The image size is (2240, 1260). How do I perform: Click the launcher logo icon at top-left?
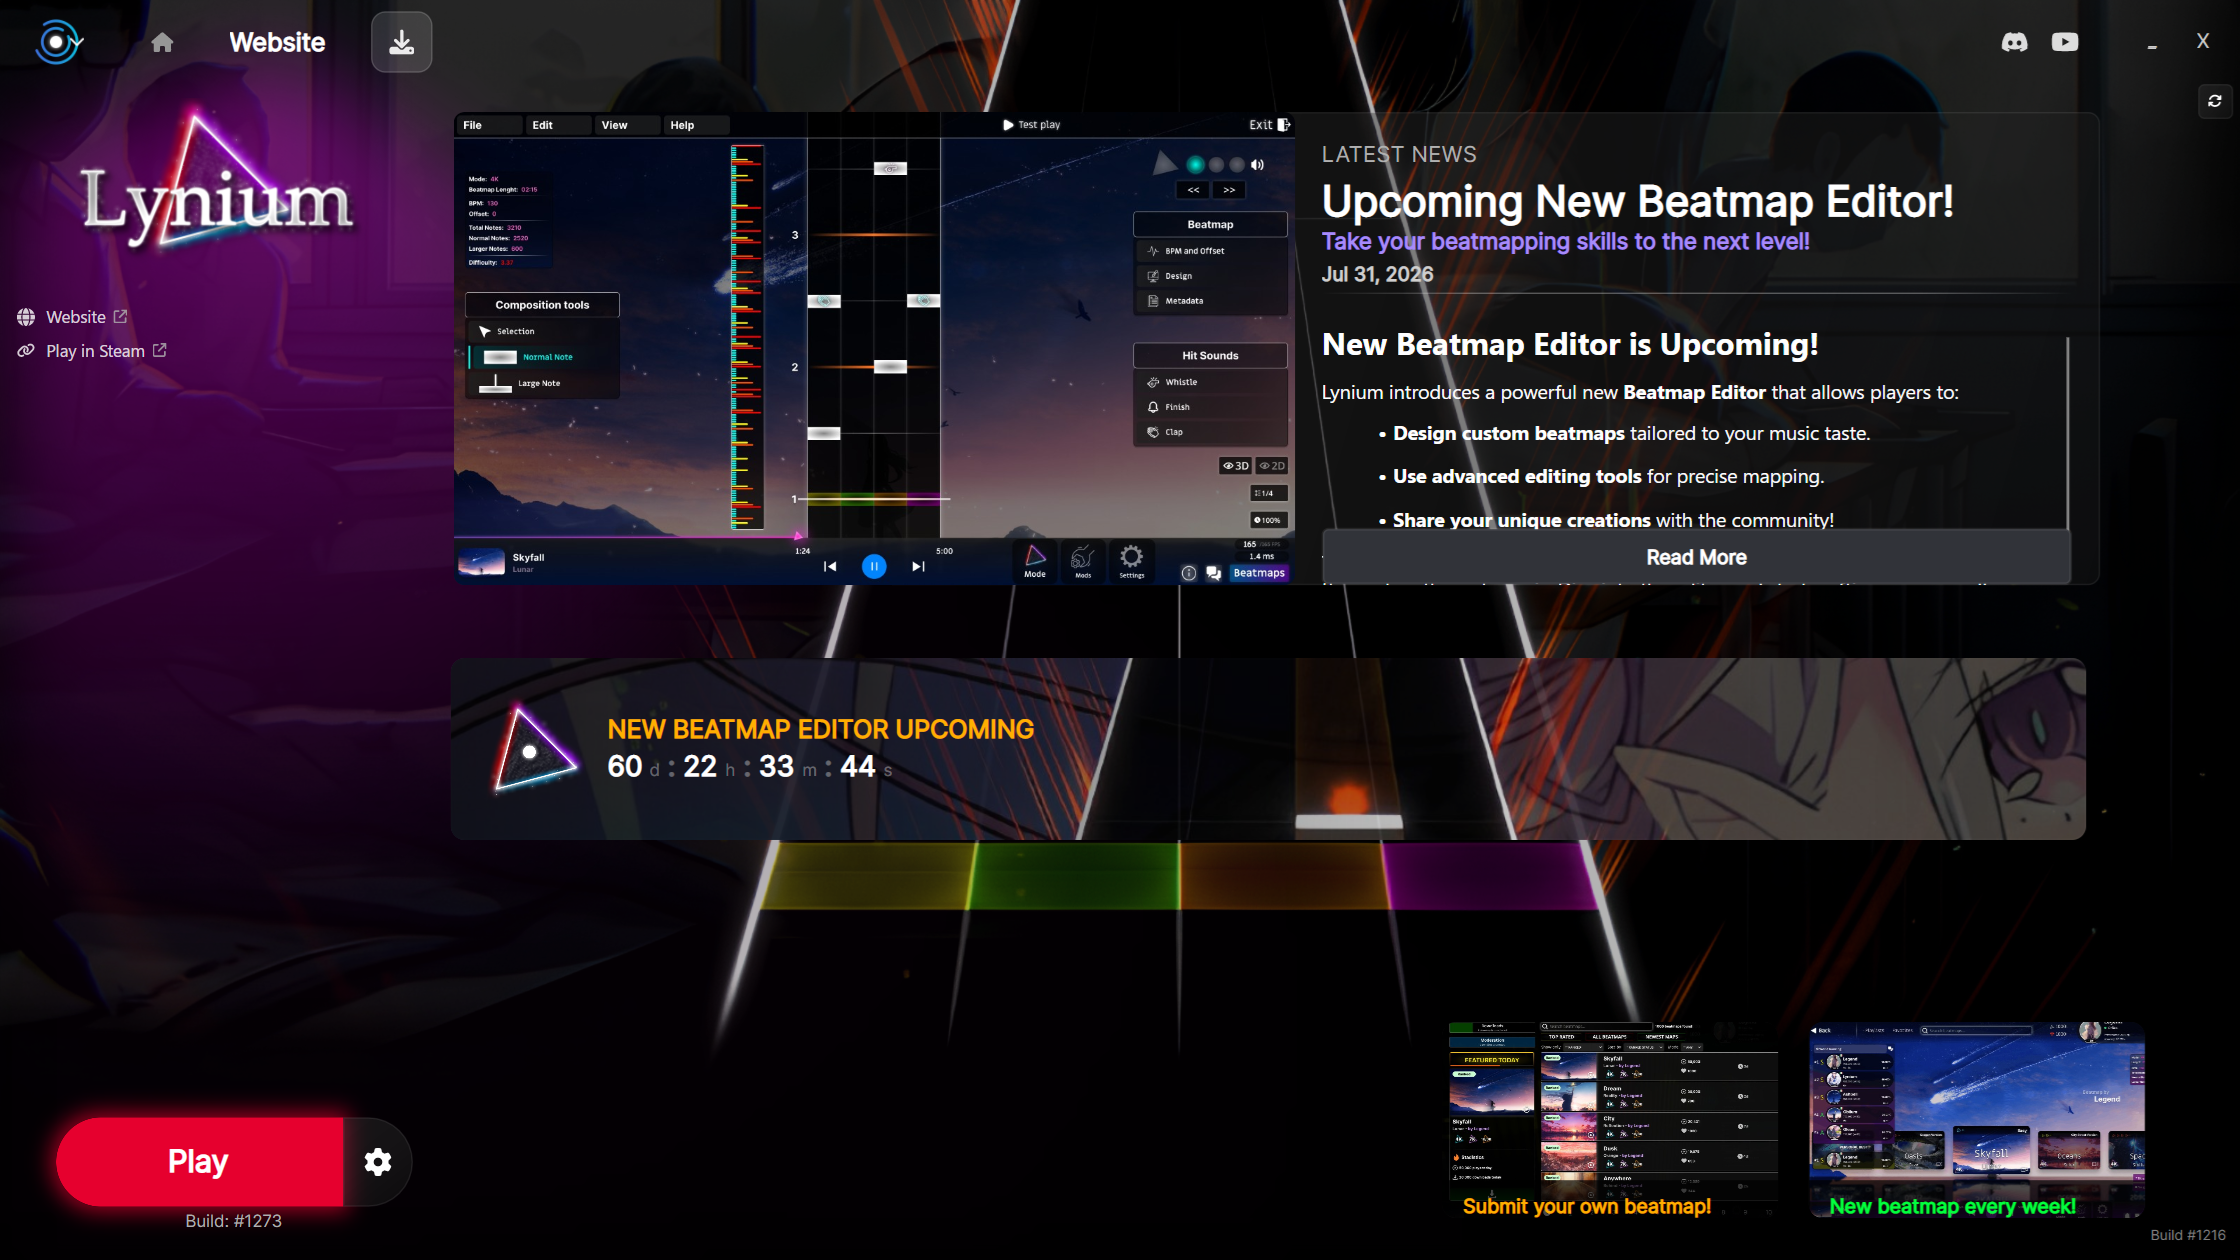coord(58,42)
